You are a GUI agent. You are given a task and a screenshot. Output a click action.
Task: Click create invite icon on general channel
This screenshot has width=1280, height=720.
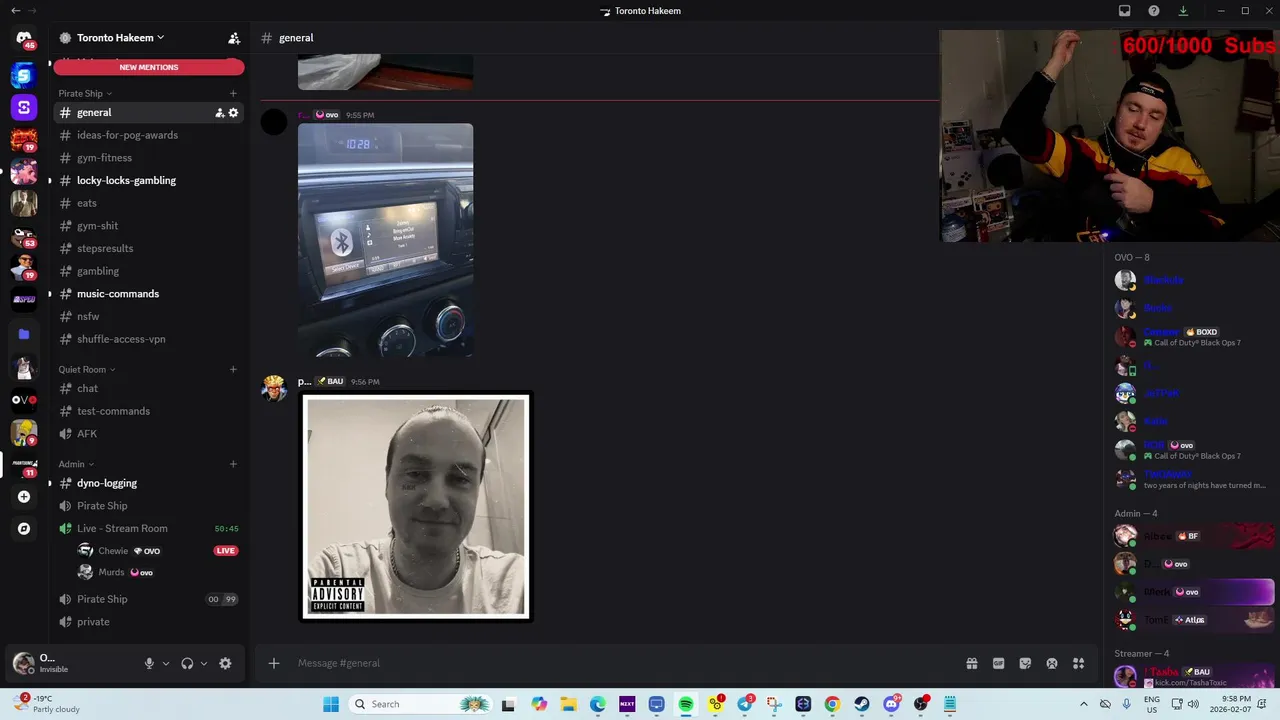pyautogui.click(x=219, y=113)
